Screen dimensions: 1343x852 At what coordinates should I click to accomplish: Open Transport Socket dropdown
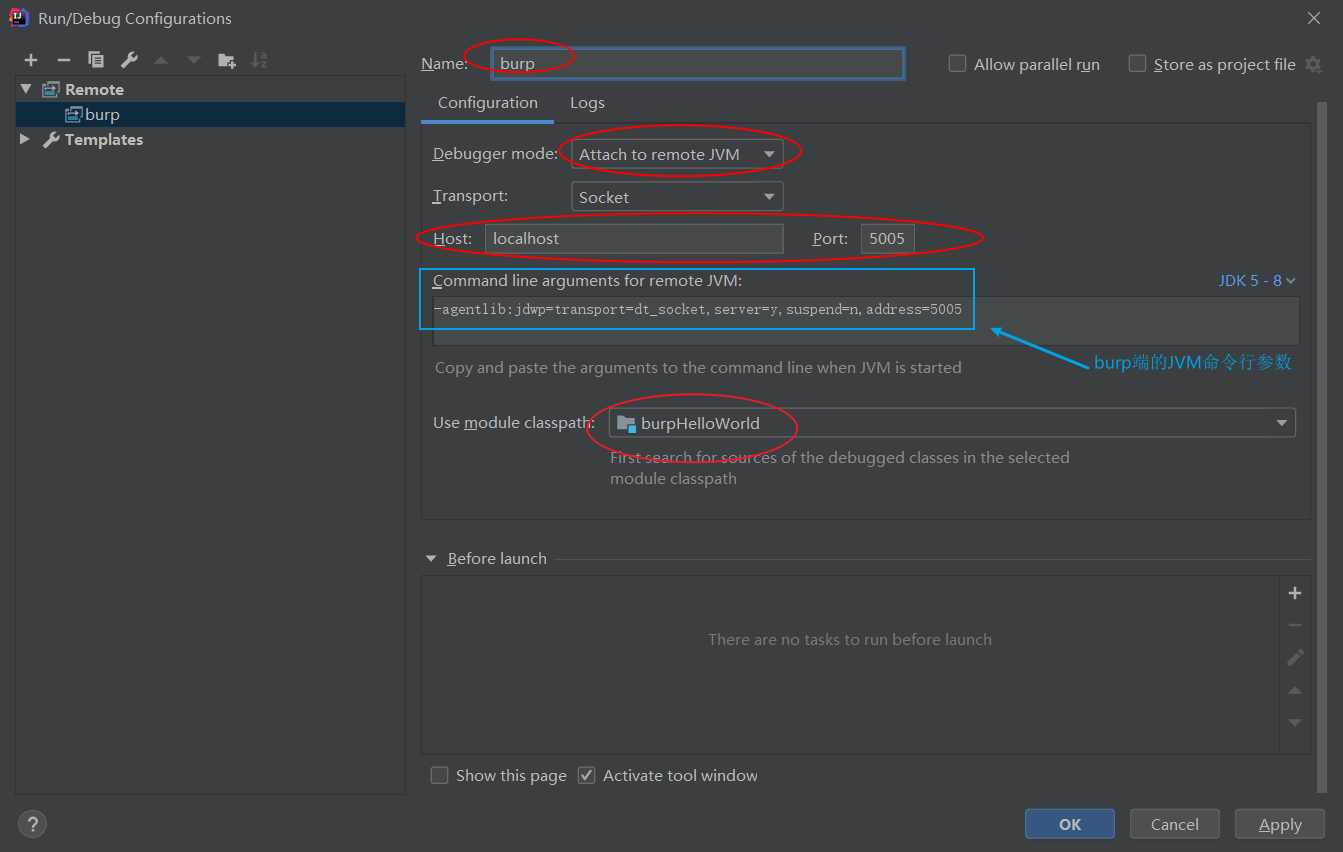tap(677, 197)
